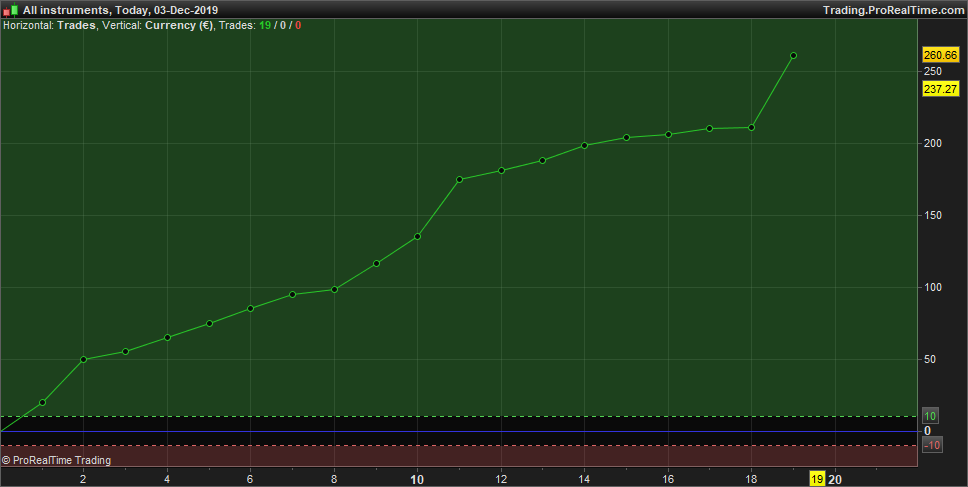This screenshot has width=968, height=487.
Task: Click the red -10 threshold label
Action: coord(932,445)
